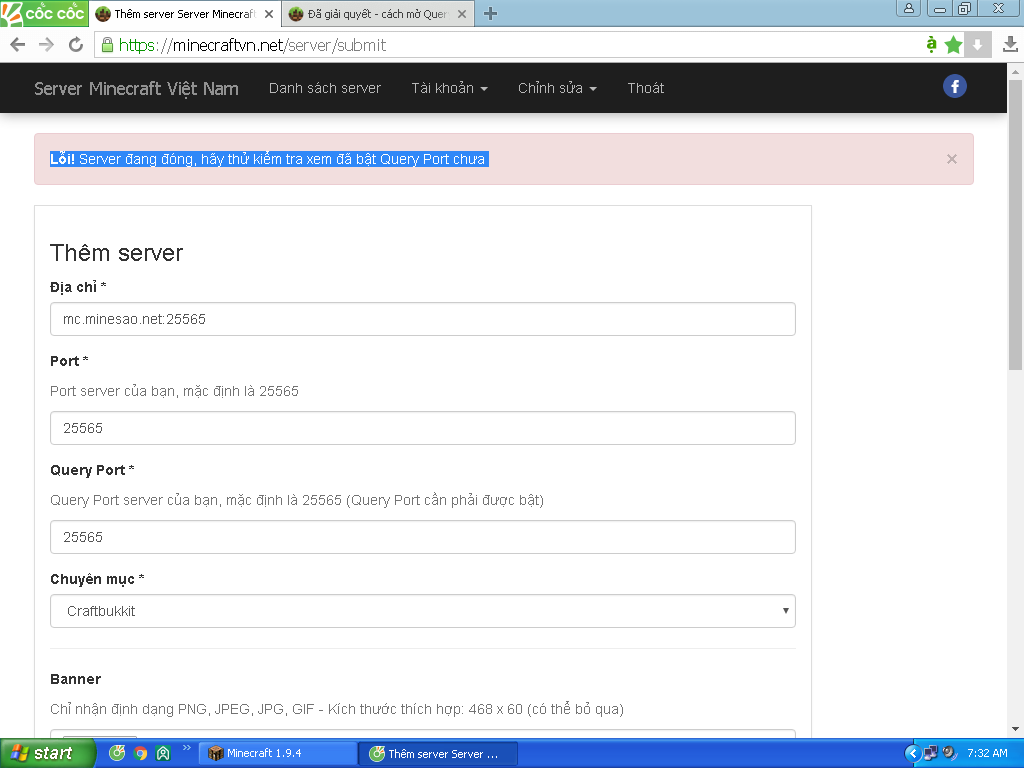Screen dimensions: 1024x768
Task: Expand hidden system tray icons
Action: click(912, 753)
